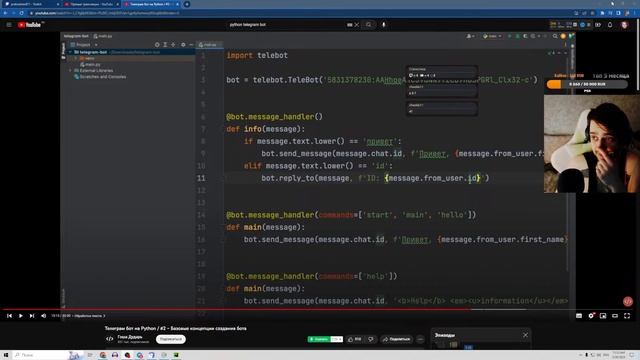Open the channel name link

(x=130, y=337)
